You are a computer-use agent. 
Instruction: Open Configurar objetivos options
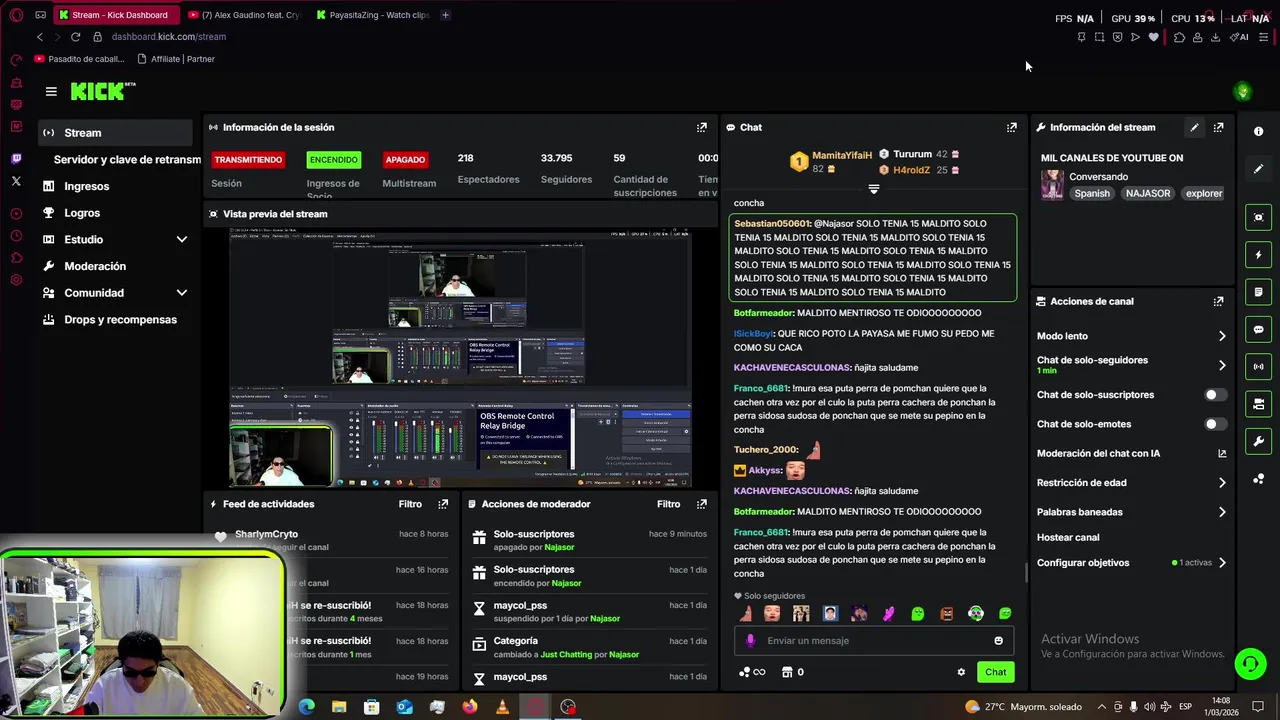pyautogui.click(x=1131, y=563)
